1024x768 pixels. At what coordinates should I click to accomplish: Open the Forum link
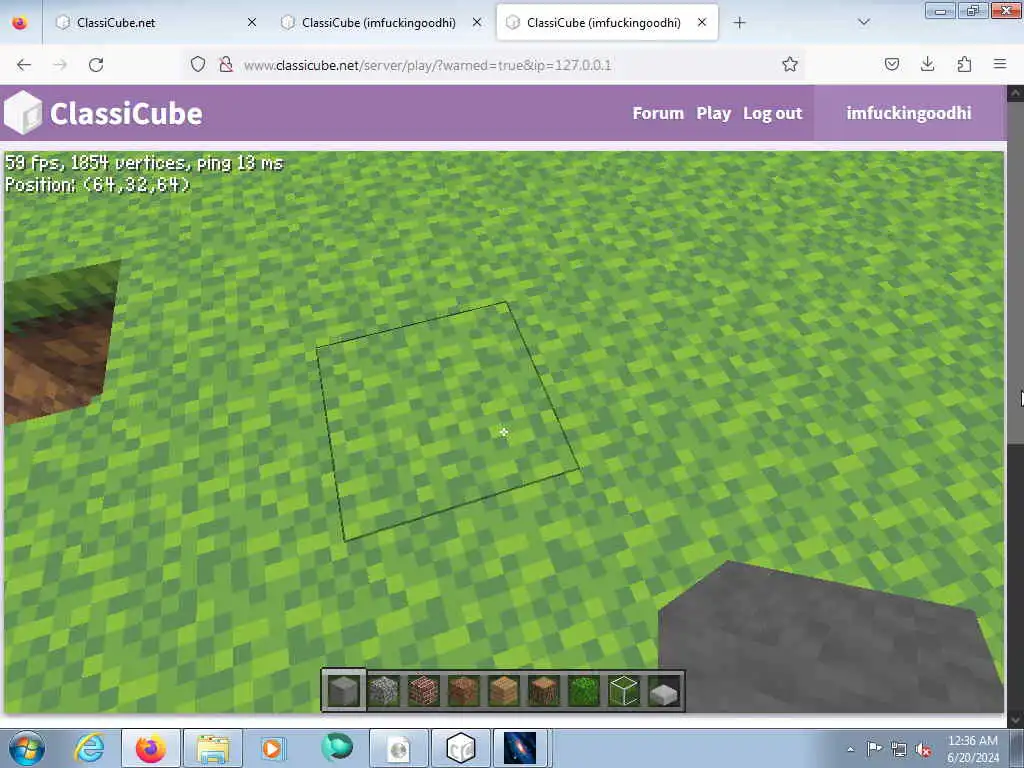click(658, 113)
